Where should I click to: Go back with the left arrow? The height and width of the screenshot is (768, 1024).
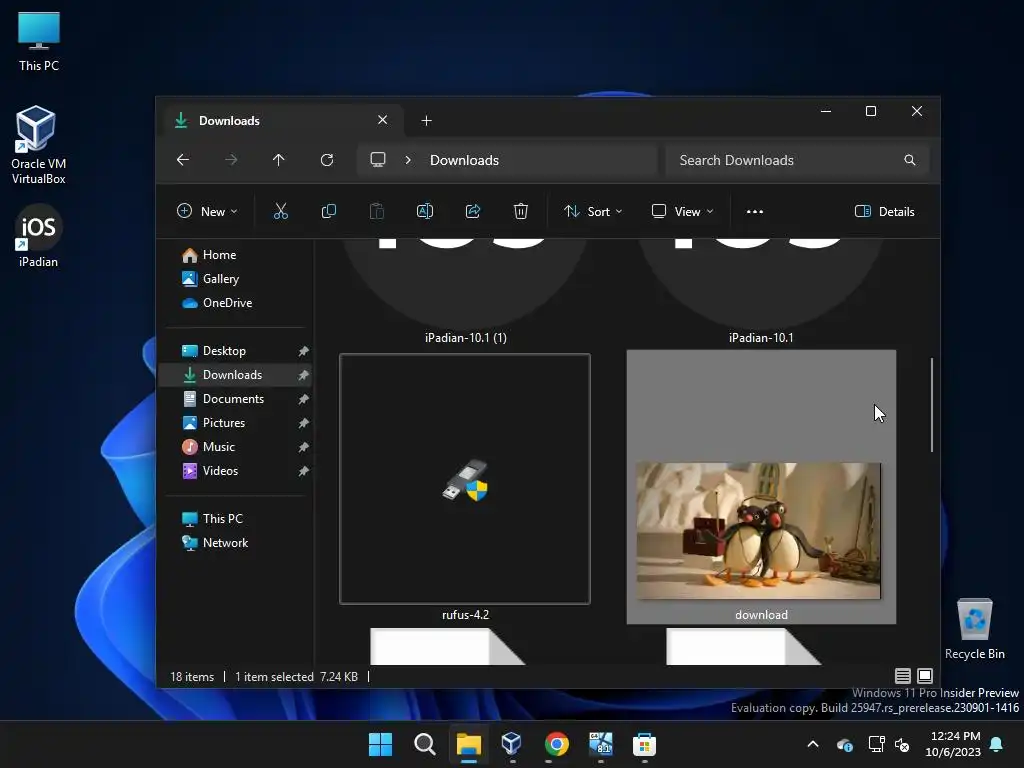click(183, 159)
